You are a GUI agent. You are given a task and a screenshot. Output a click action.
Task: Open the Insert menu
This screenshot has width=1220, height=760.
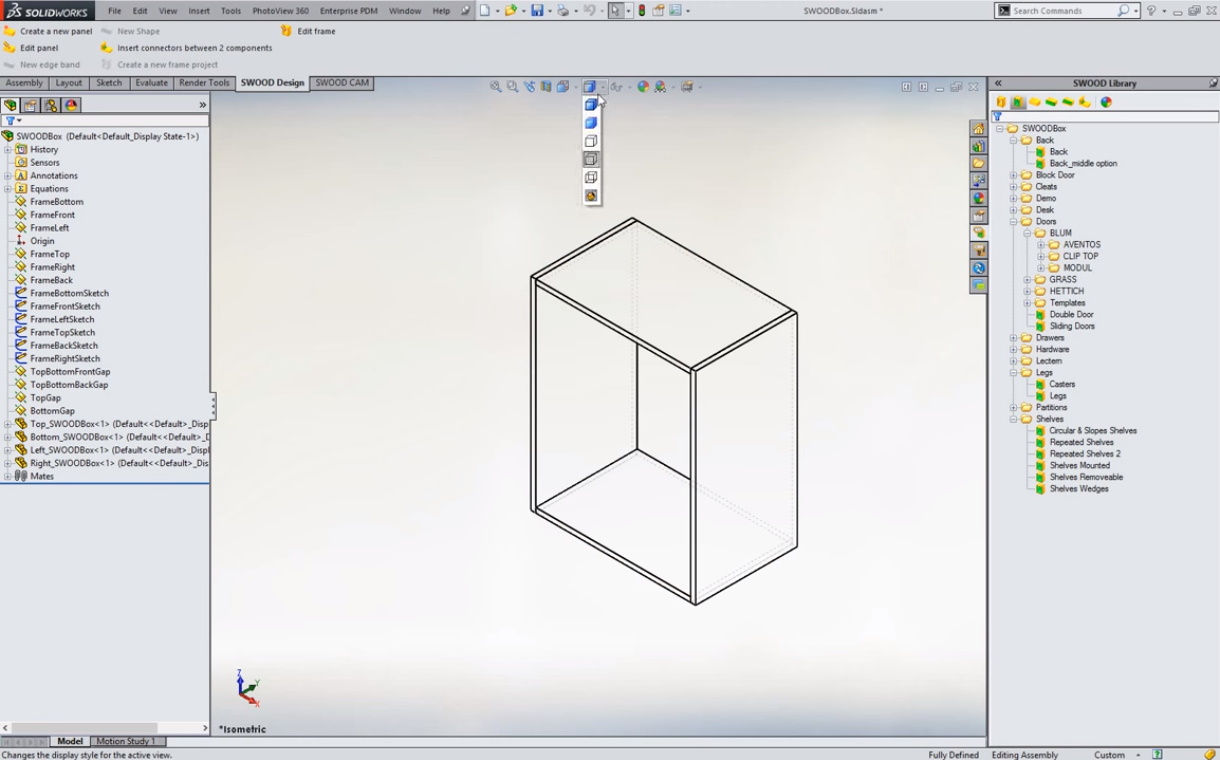[199, 11]
